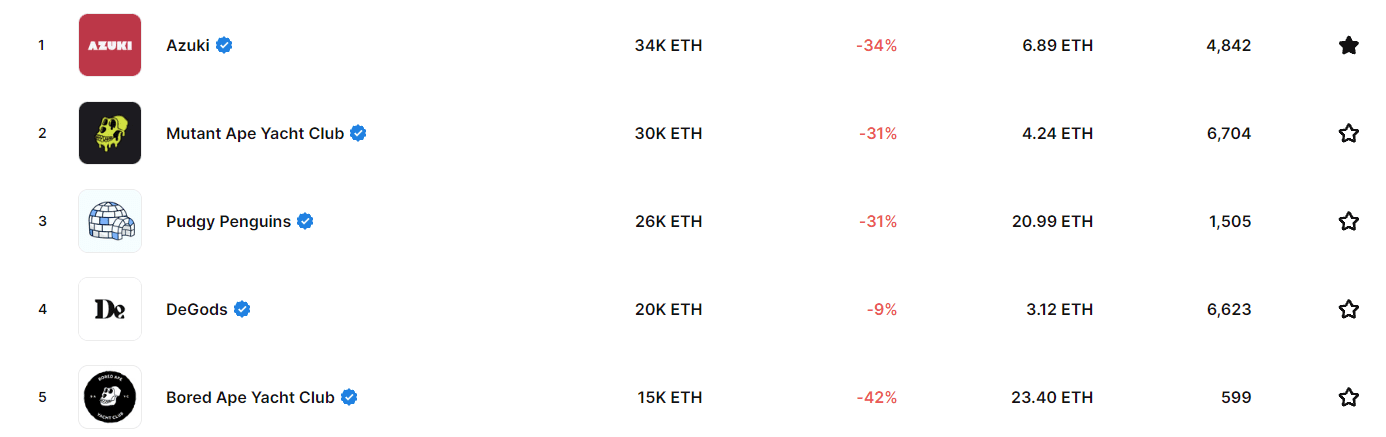Open the Bored Ape Yacht Club logo

[x=110, y=397]
